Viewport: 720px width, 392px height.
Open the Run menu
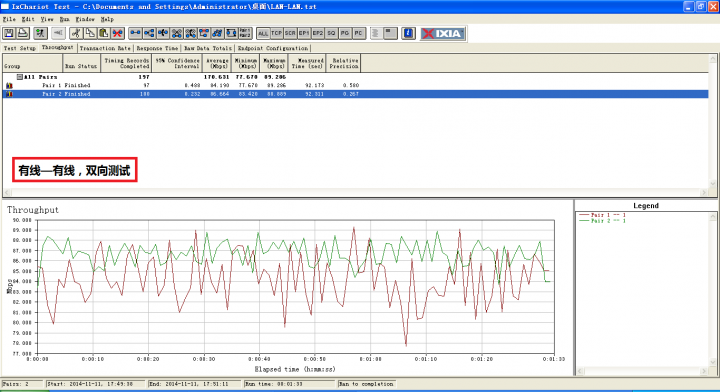tap(64, 19)
